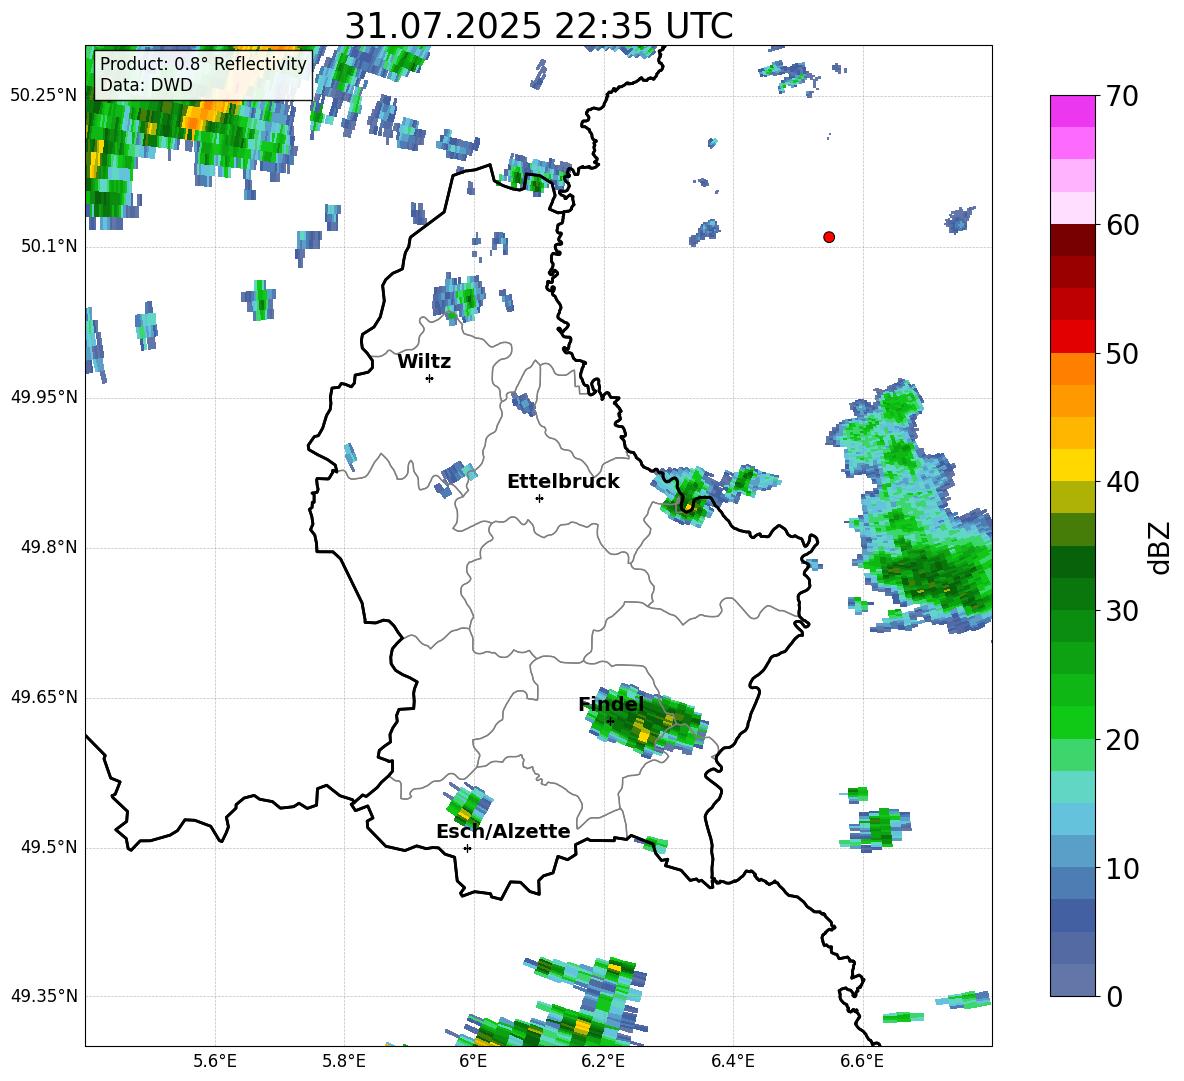This screenshot has height=1081, width=1184.
Task: Pick the yellow 41 dBZ colorbar swatch
Action: 1072,466
